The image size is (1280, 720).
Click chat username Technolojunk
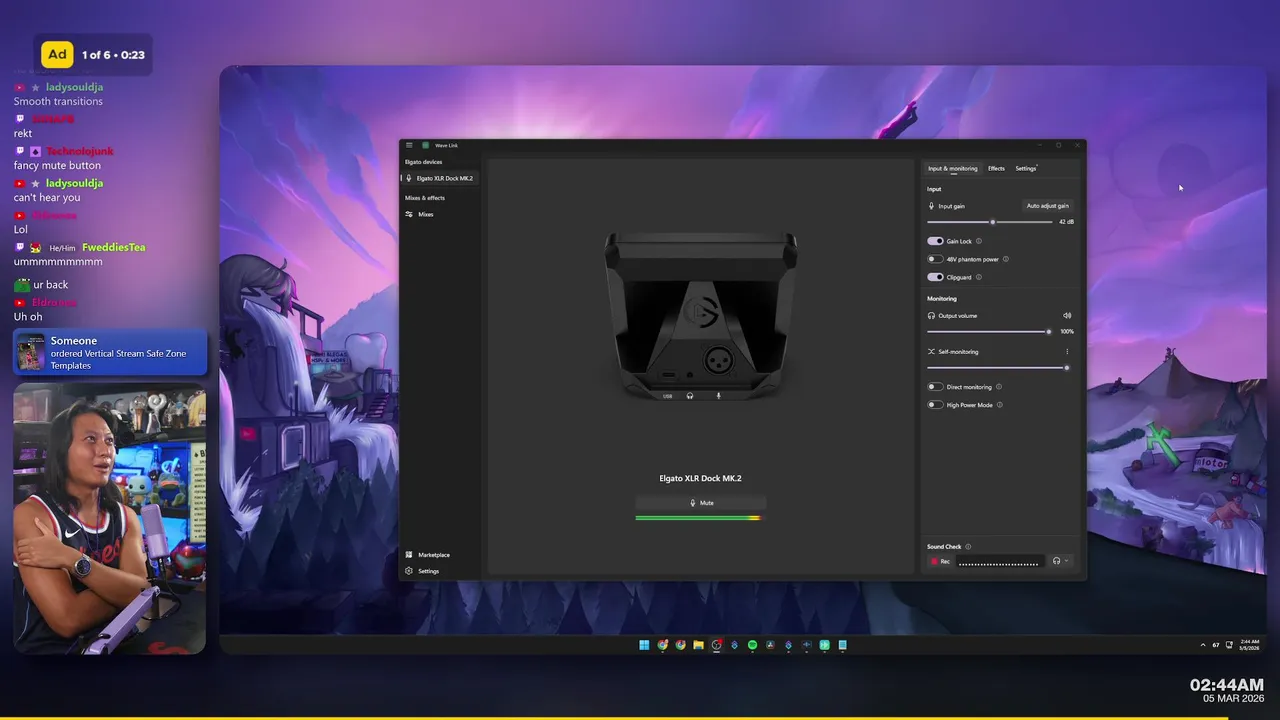(80, 151)
